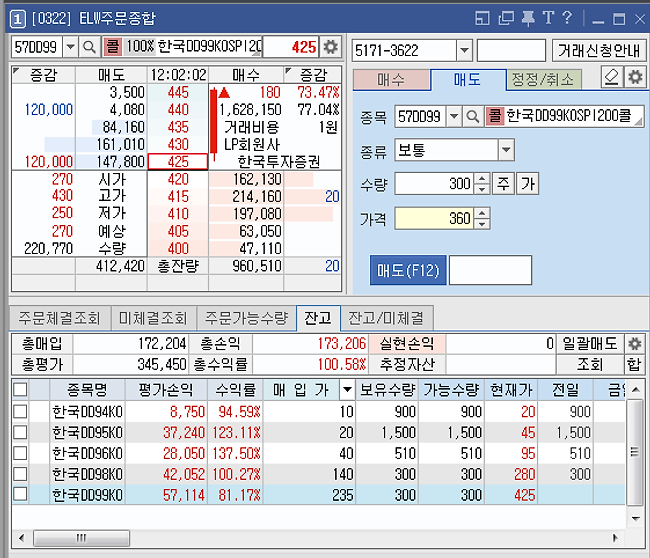650x558 pixels.
Task: Click the 조회 refresh button
Action: (590, 364)
